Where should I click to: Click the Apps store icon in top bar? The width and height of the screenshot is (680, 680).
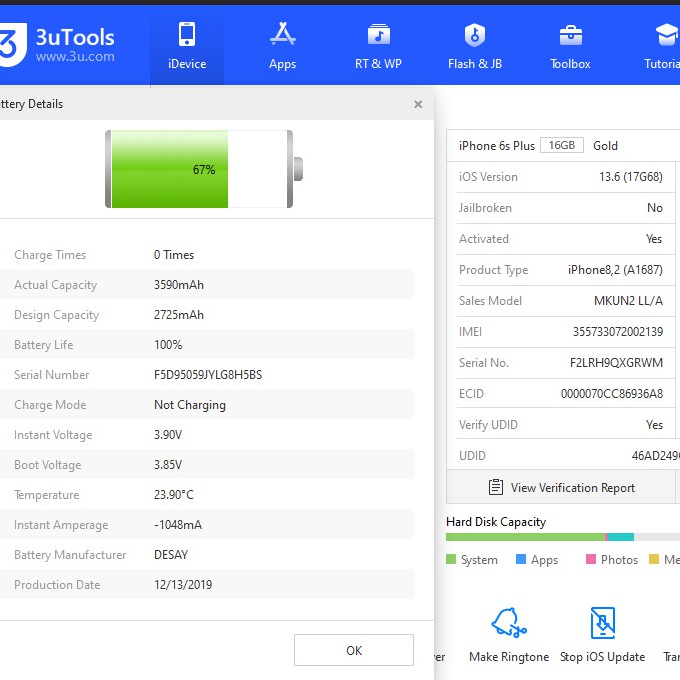click(283, 34)
